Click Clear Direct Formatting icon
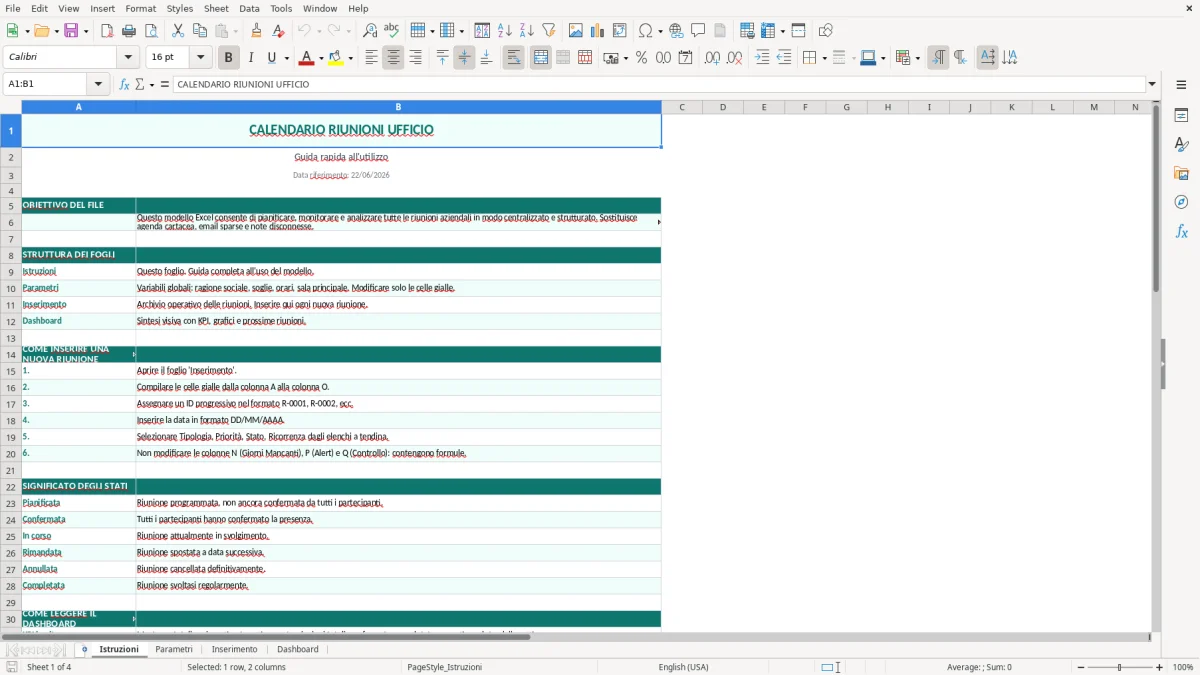Viewport: 1200px width, 675px height. pos(276,31)
